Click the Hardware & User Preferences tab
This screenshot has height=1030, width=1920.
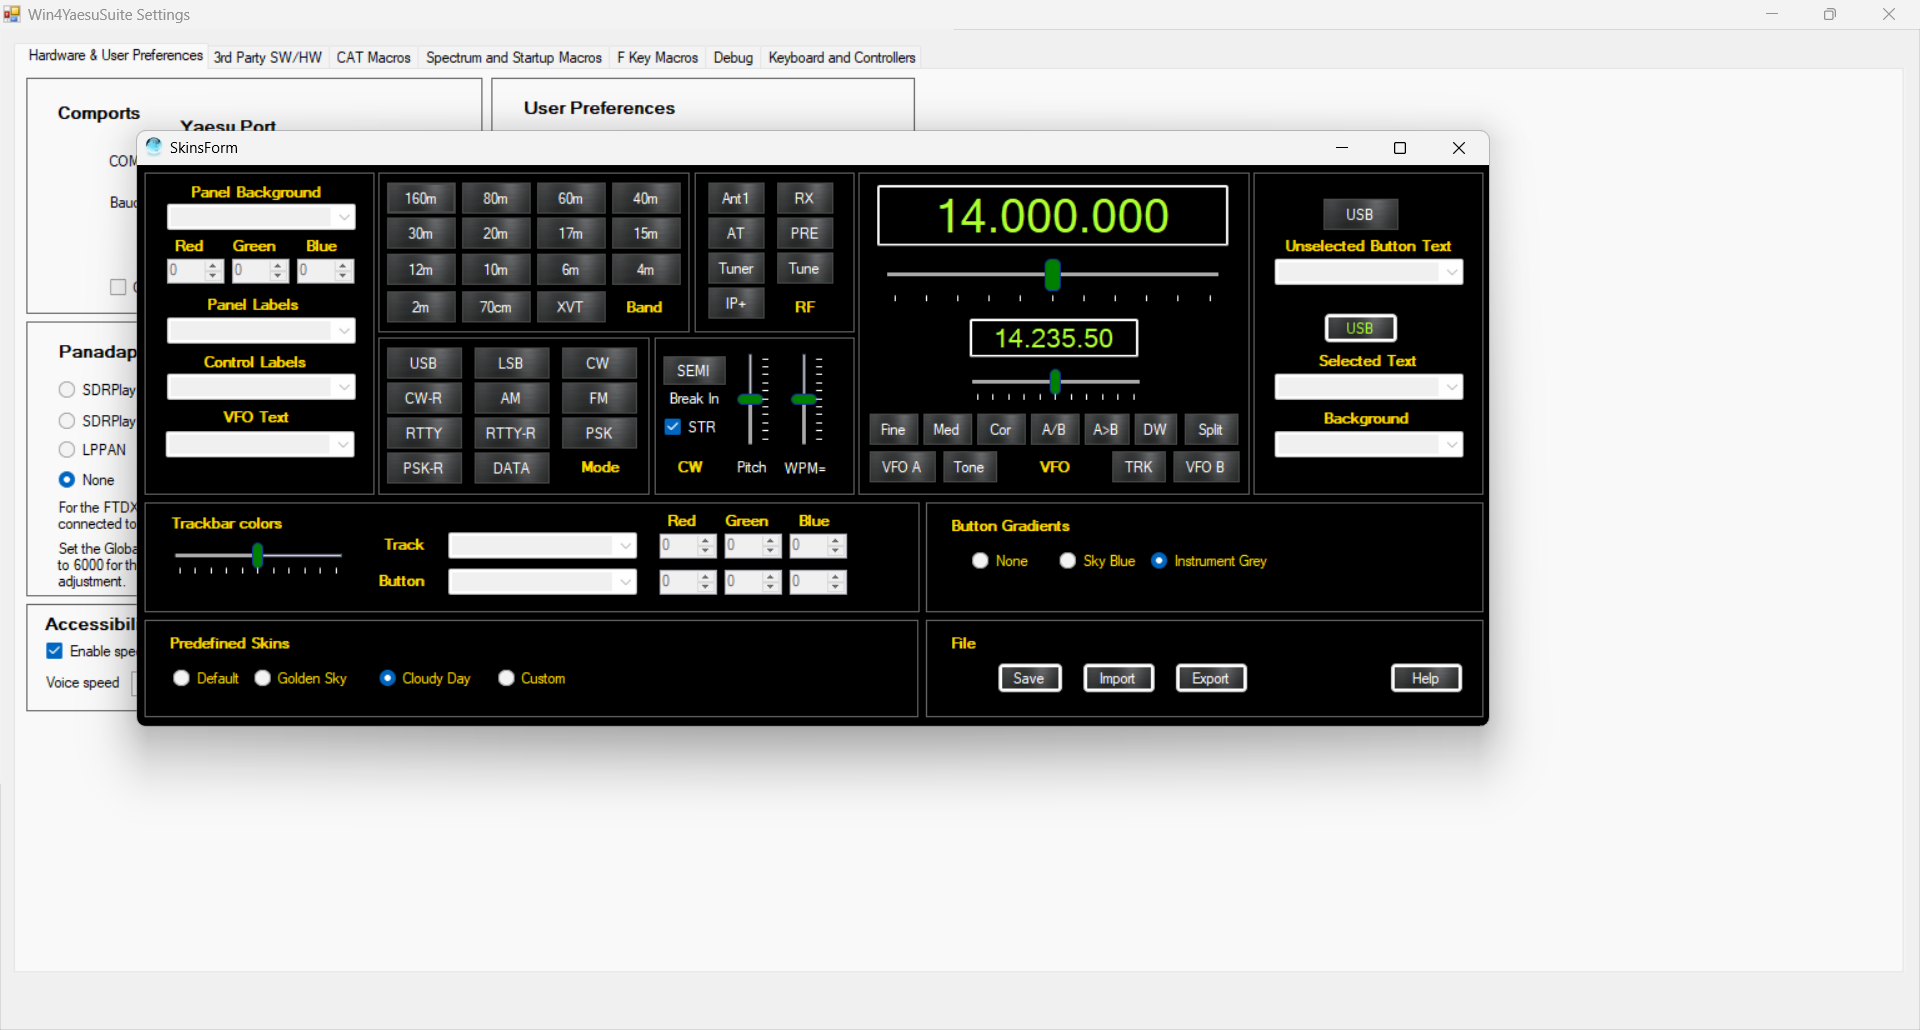pyautogui.click(x=115, y=55)
